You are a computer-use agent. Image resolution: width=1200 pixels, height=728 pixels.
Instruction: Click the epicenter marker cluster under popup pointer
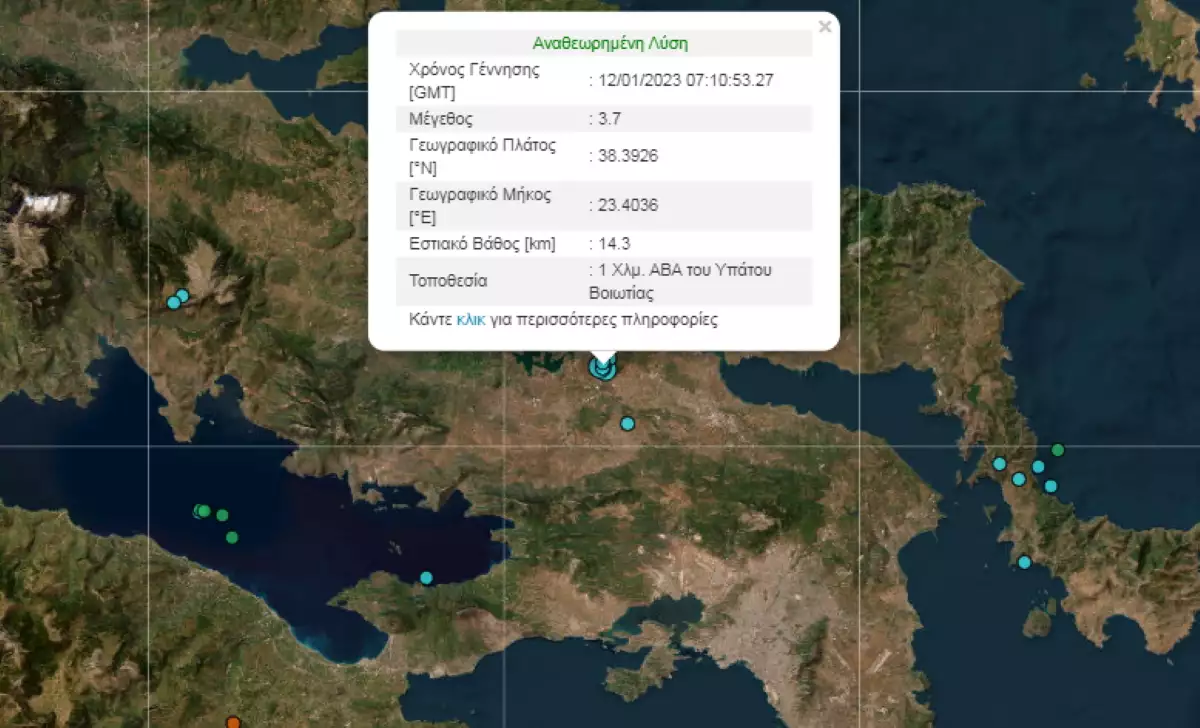click(x=602, y=368)
